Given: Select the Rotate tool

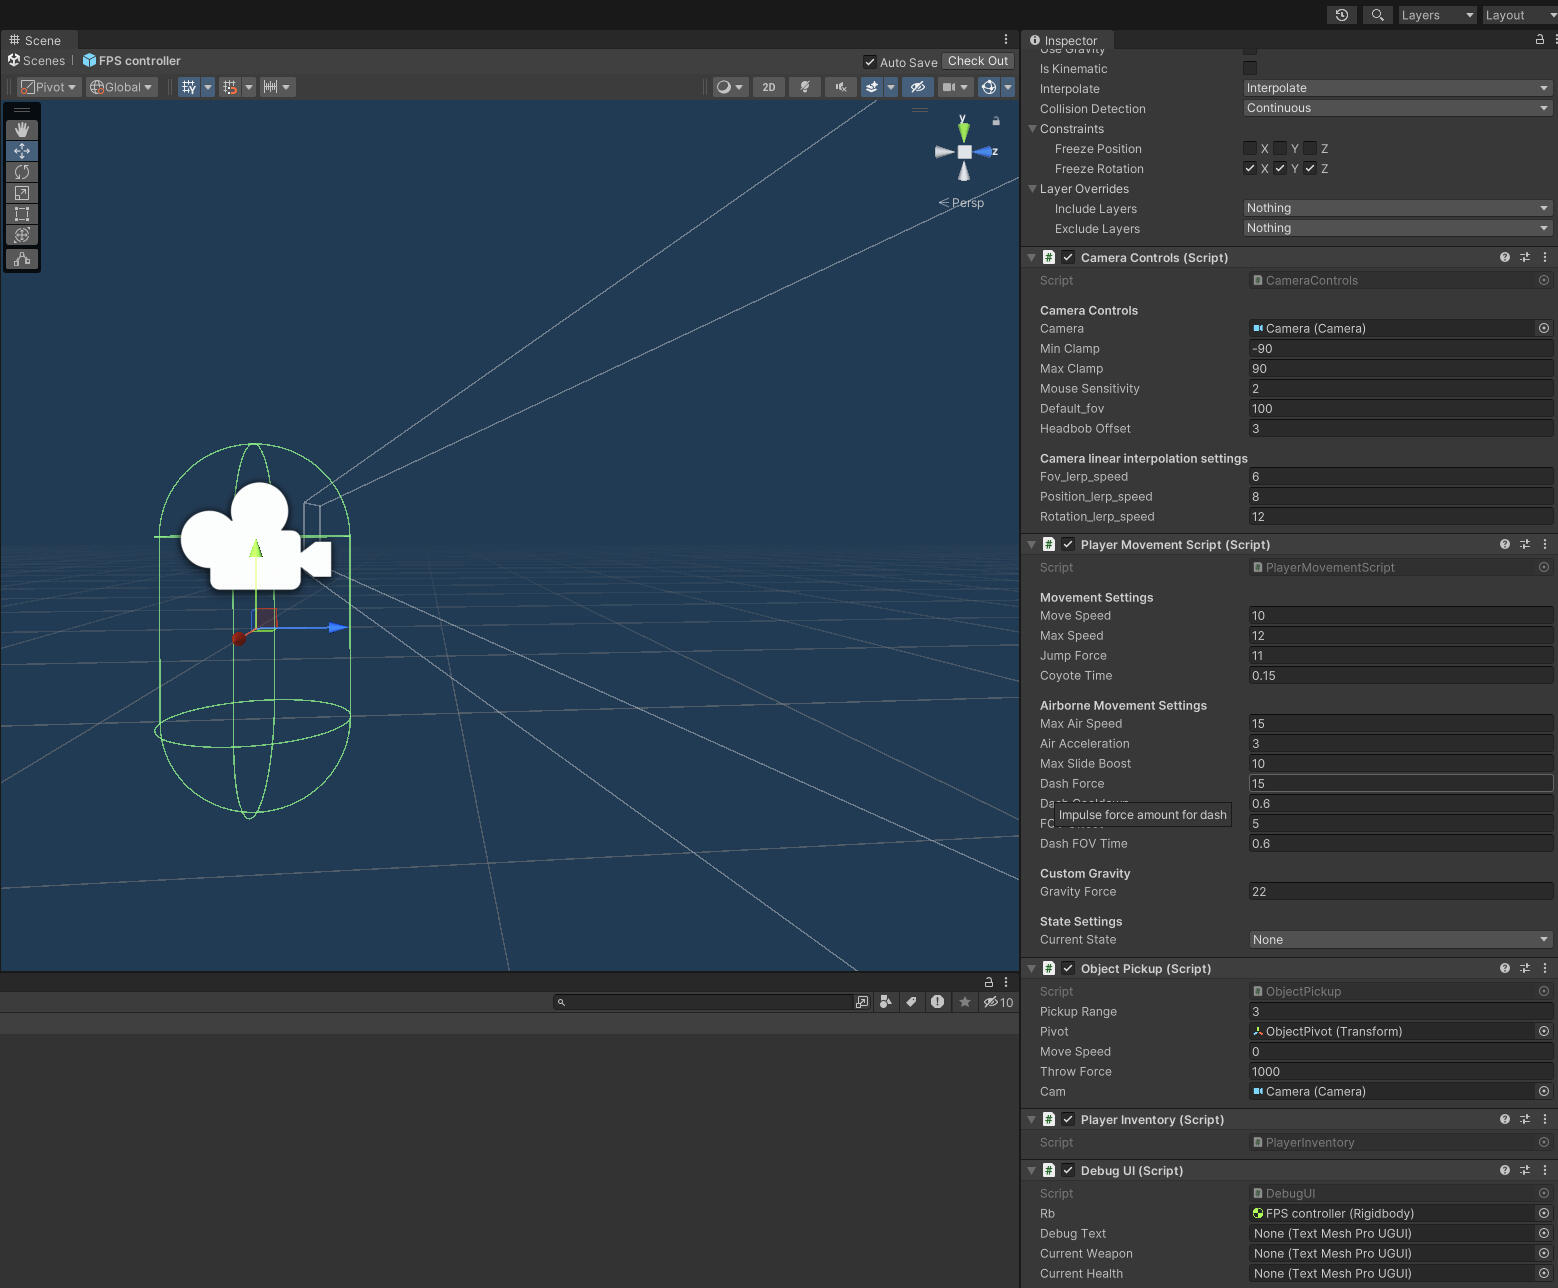Looking at the screenshot, I should pos(22,172).
